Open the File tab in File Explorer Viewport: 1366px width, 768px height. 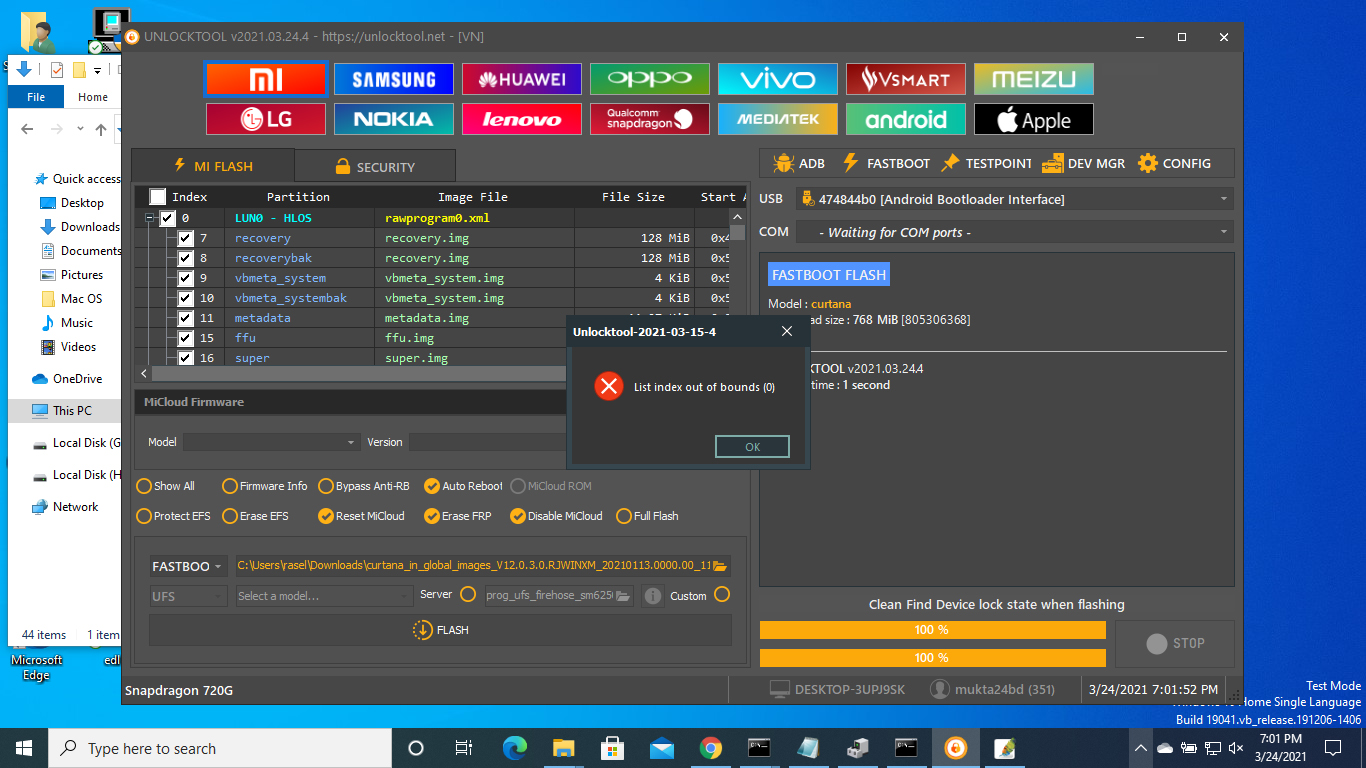36,97
